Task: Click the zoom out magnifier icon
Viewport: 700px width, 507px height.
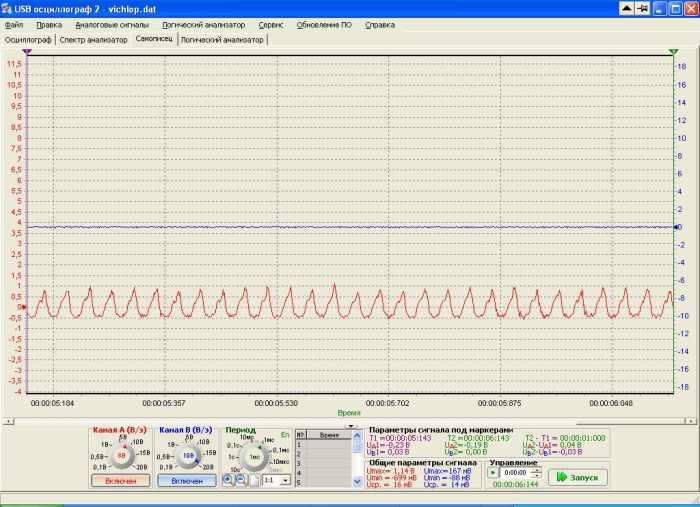Action: [x=241, y=480]
